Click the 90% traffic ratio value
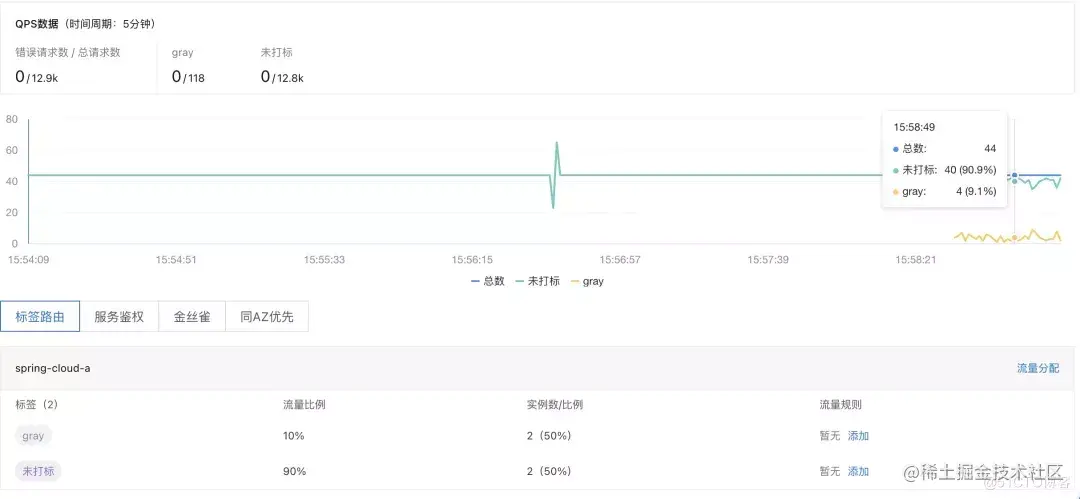 point(294,471)
